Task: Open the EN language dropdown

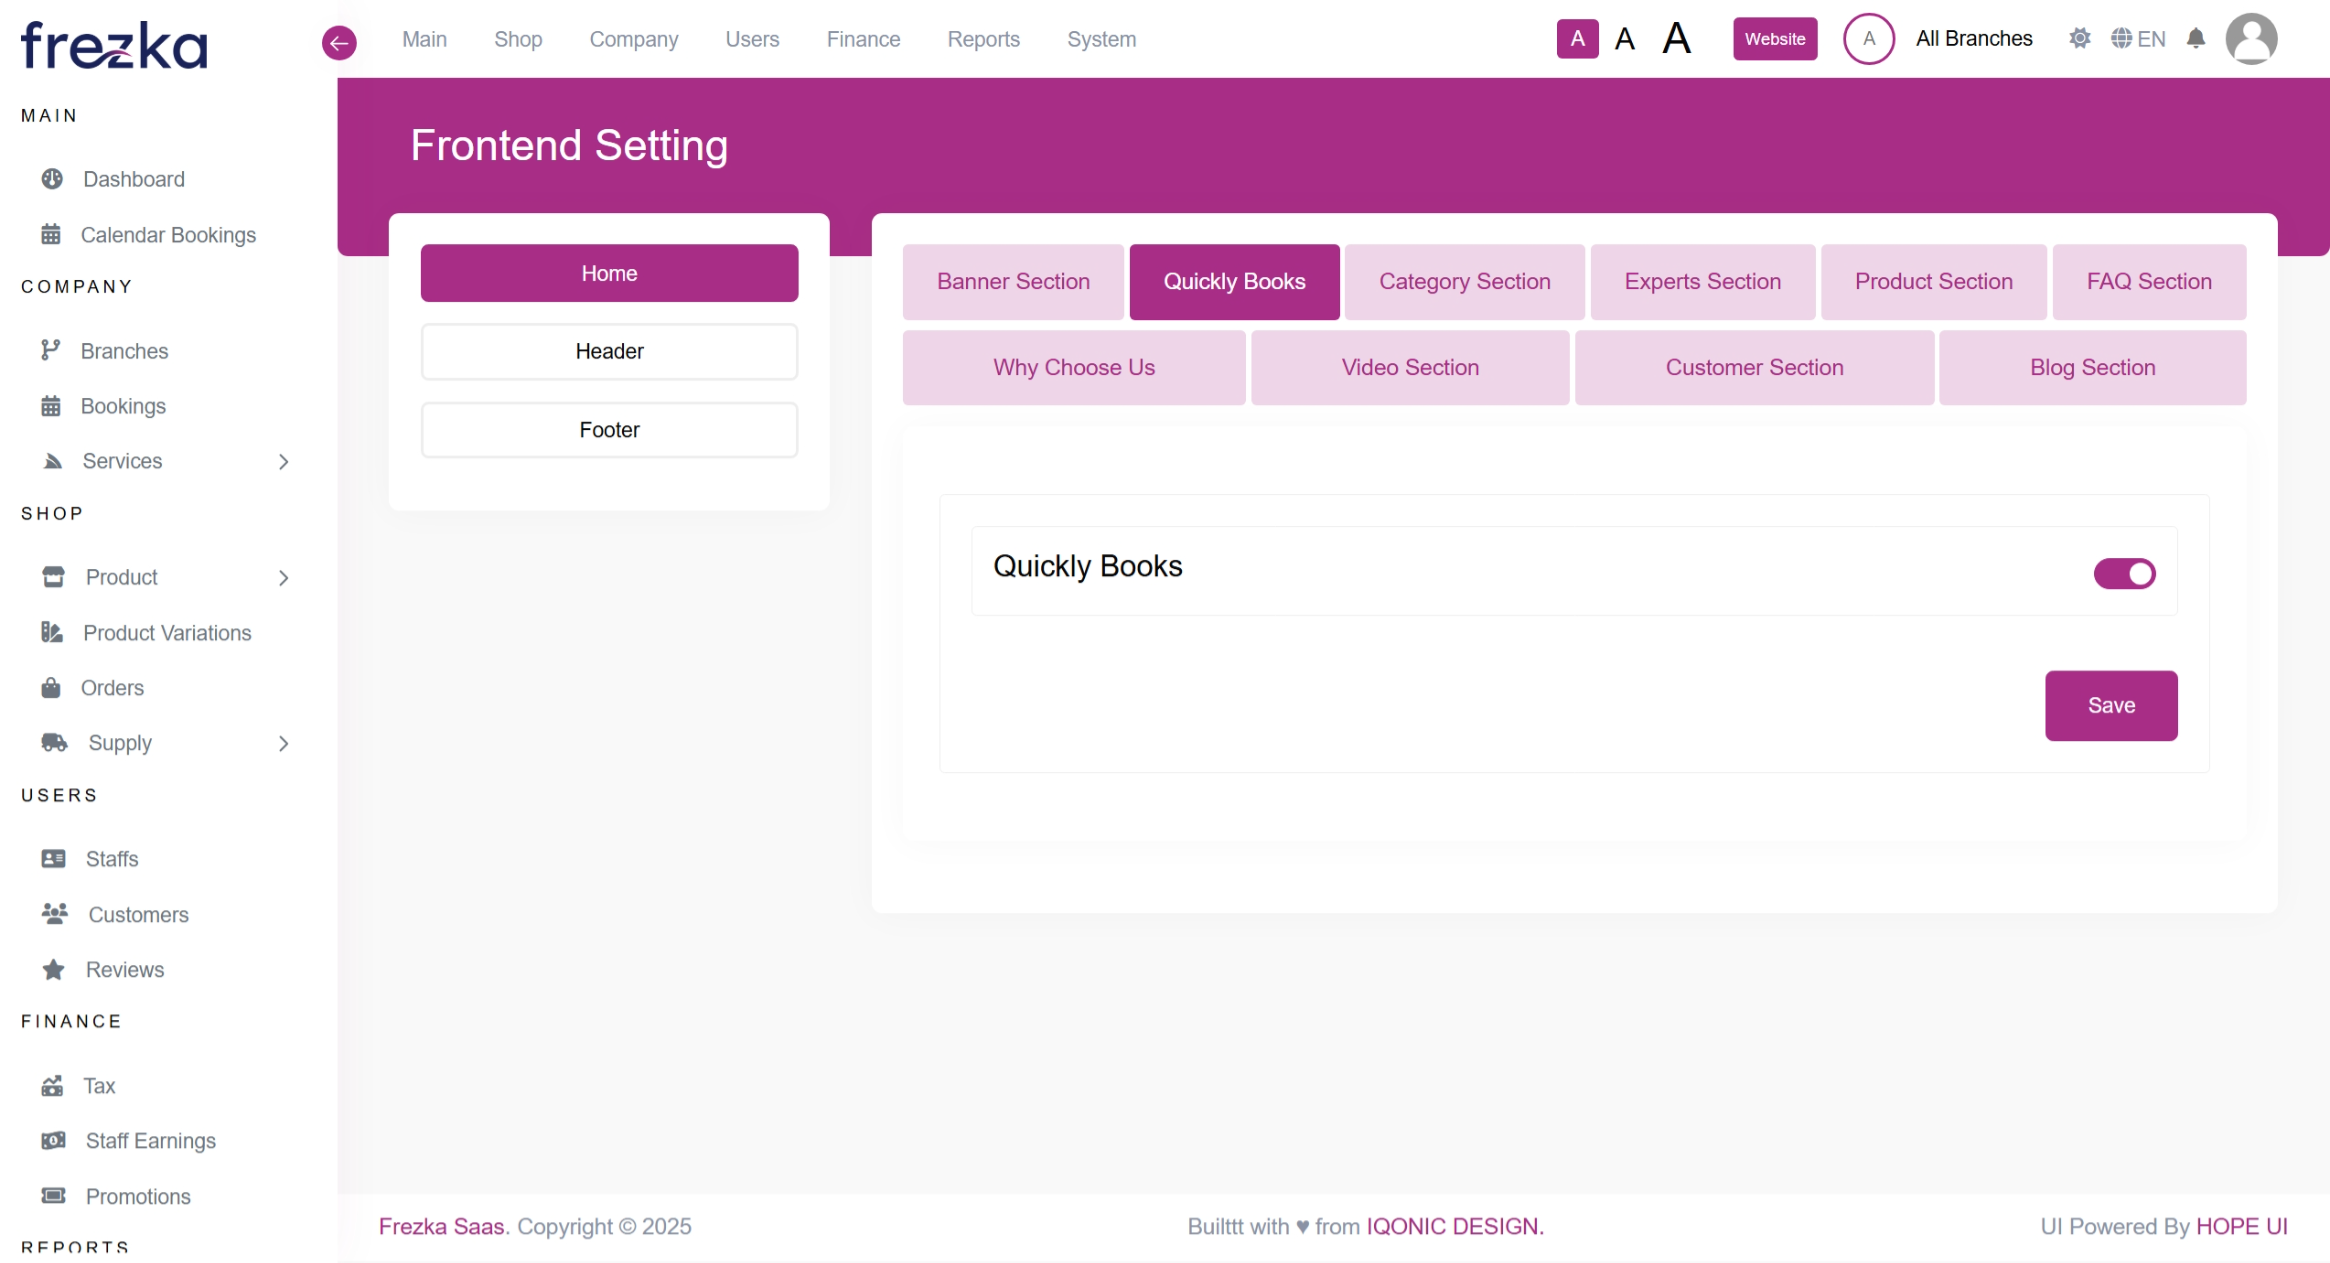Action: [2138, 39]
